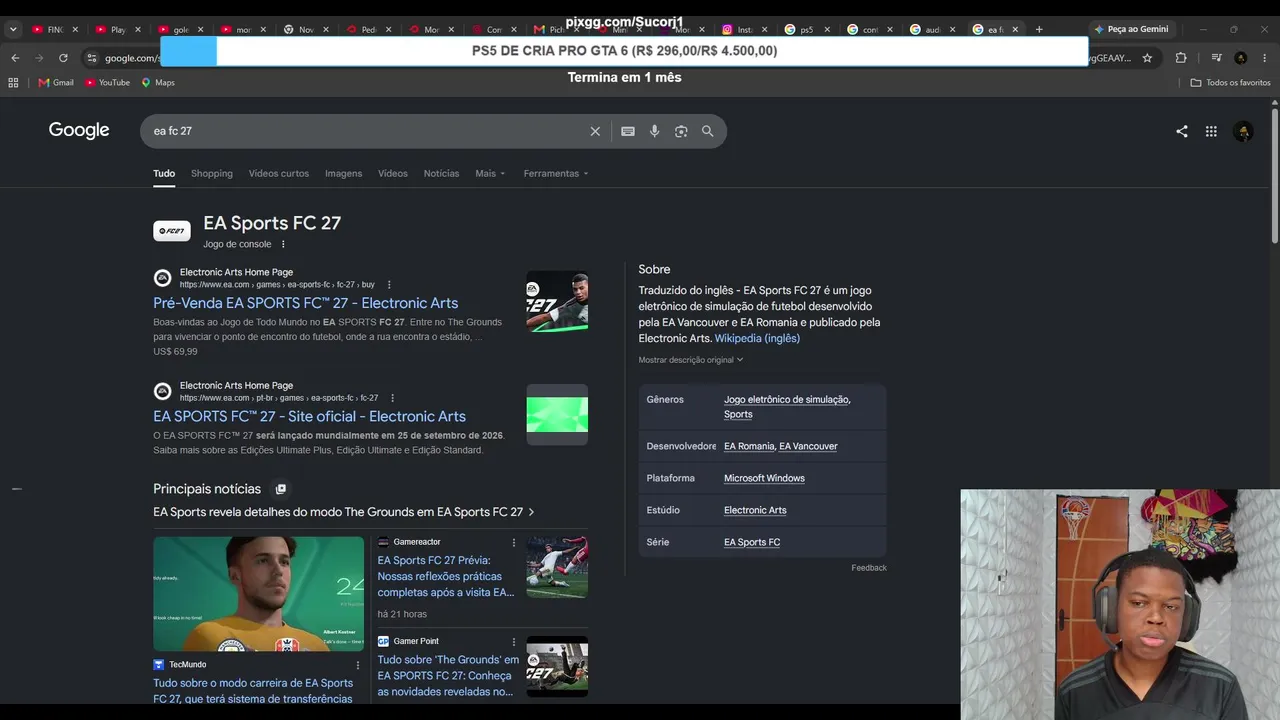Open the Chrome apps grid in the bookmarks bar
This screenshot has height=720, width=1280.
[13, 82]
